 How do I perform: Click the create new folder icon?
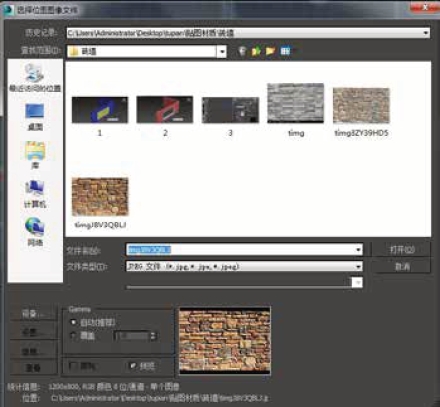[270, 51]
